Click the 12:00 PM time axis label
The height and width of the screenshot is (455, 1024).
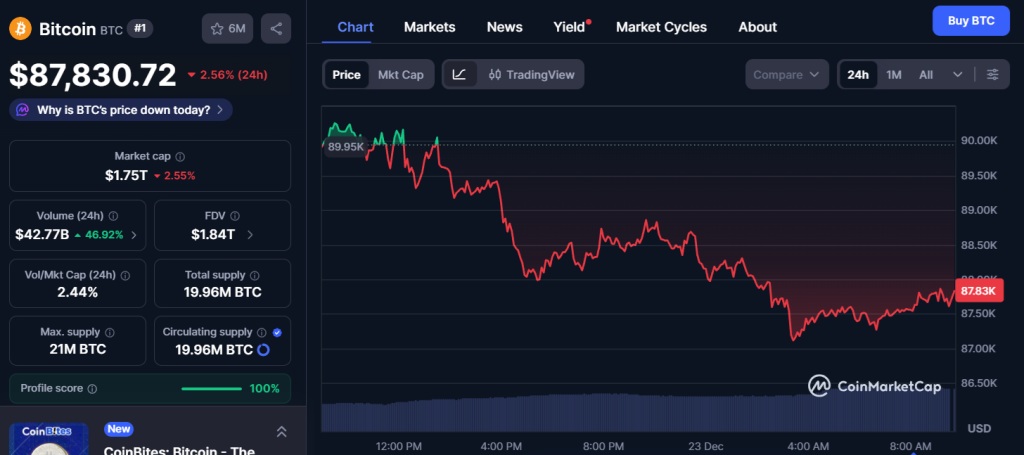(x=398, y=447)
